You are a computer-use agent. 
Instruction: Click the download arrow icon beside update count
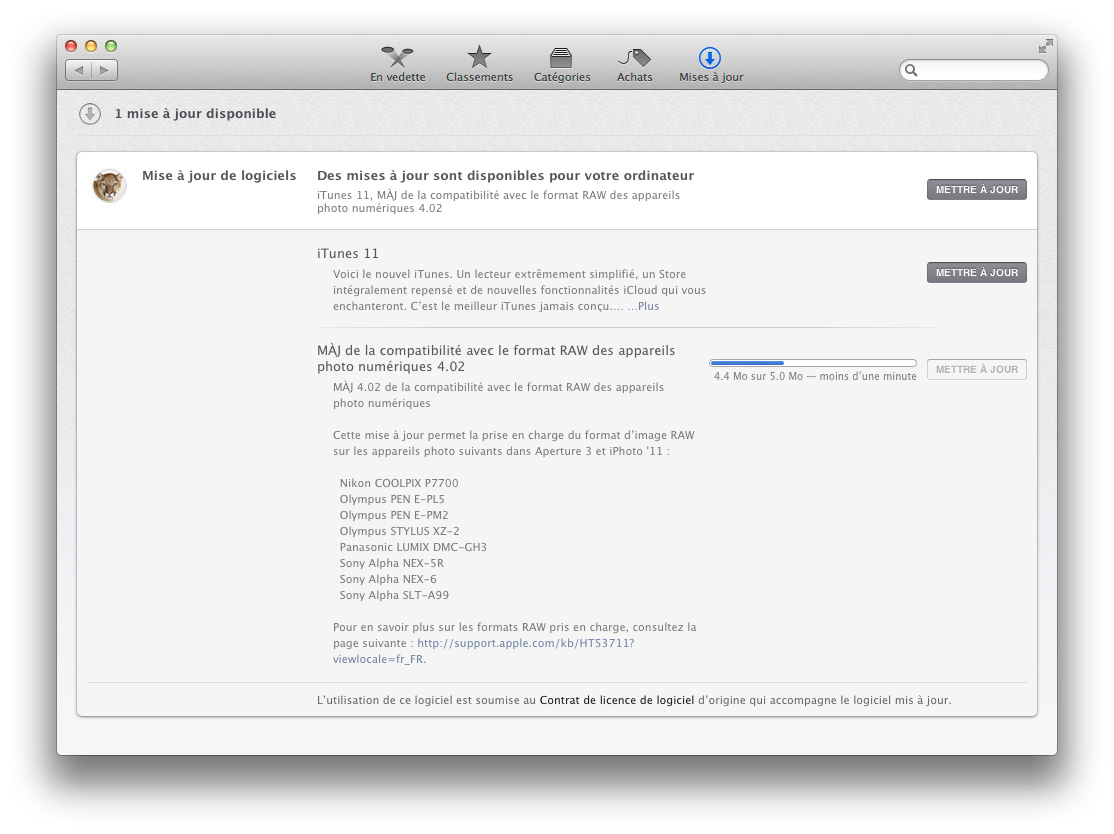[x=90, y=114]
